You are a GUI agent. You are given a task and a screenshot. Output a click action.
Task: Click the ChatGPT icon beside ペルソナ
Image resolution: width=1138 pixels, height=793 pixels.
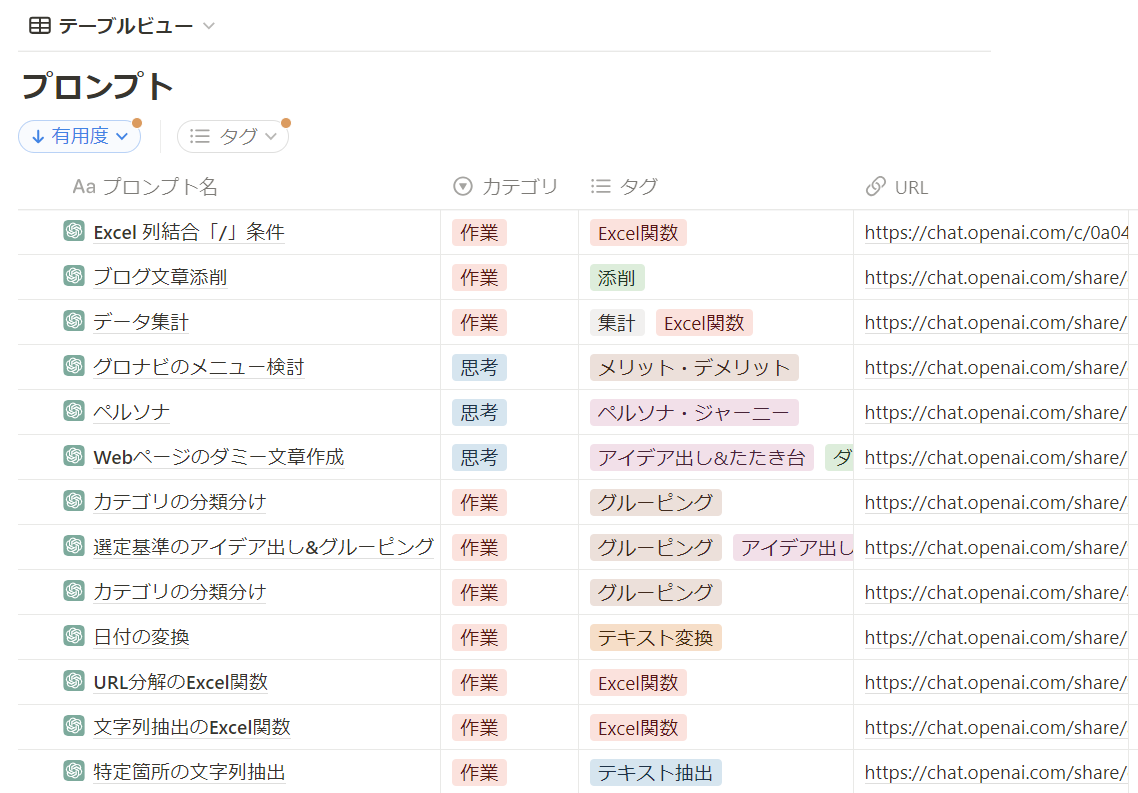[x=73, y=412]
